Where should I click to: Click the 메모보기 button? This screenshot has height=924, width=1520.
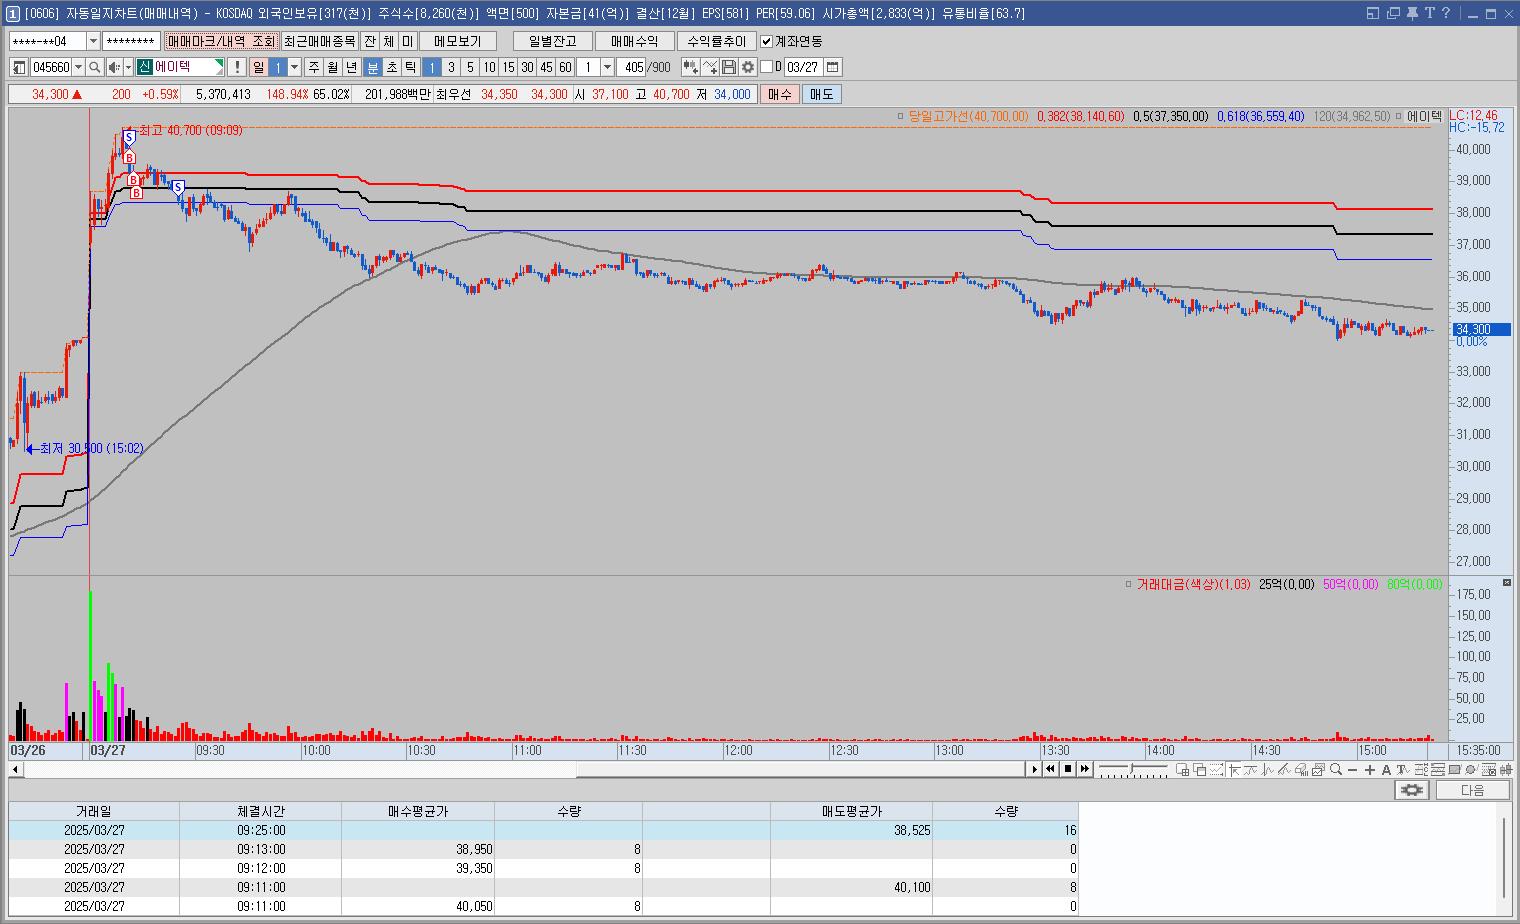pyautogui.click(x=458, y=41)
